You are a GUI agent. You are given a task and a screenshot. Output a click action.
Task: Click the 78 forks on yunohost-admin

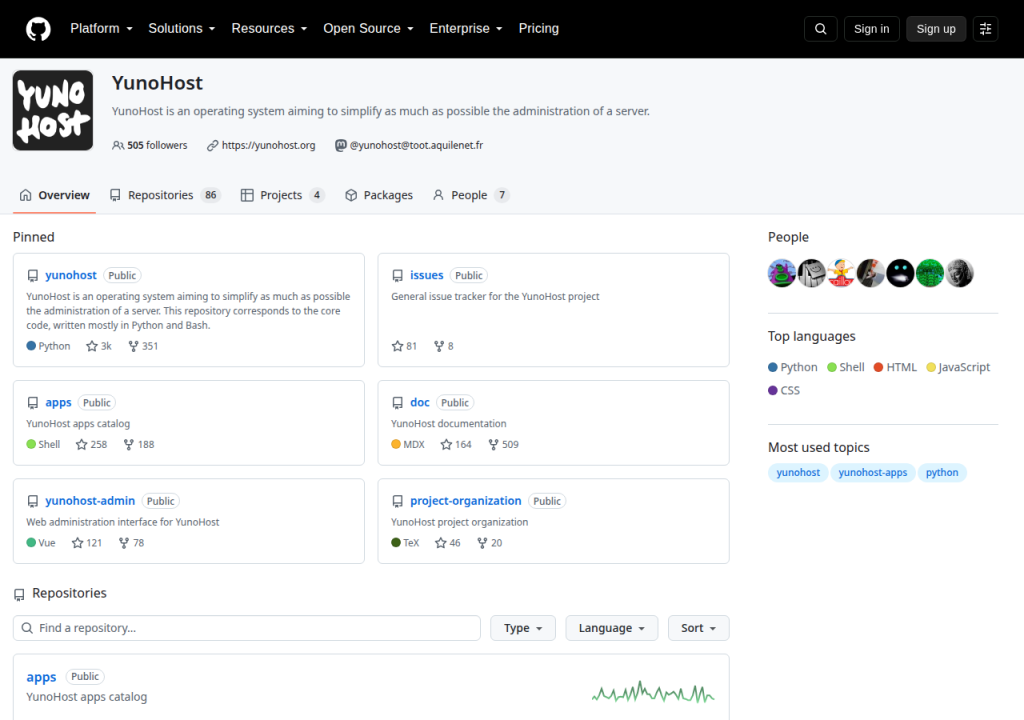point(131,543)
